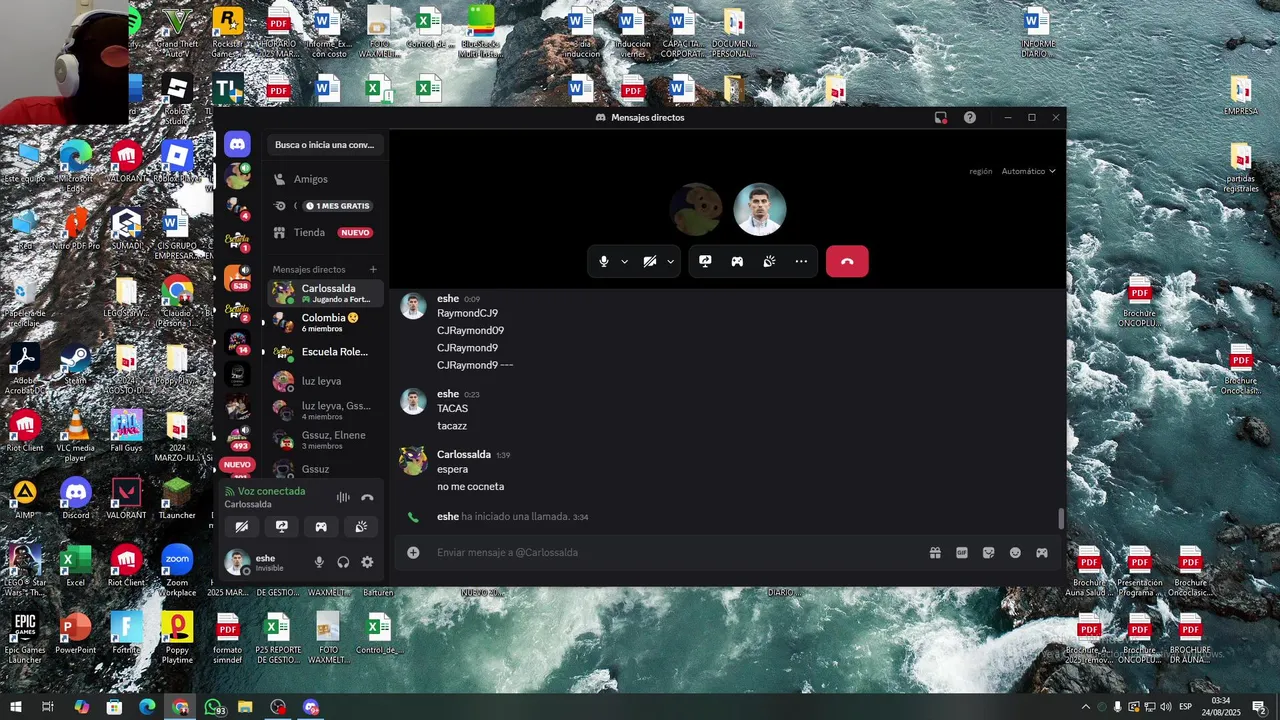The image size is (1280, 720).
Task: Open Carlossalda direct message
Action: click(x=326, y=293)
